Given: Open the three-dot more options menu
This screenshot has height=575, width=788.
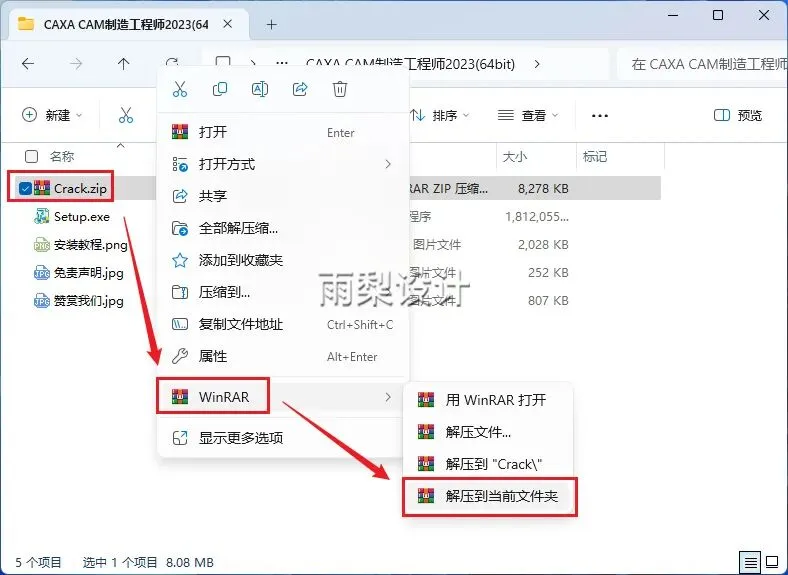Looking at the screenshot, I should point(600,116).
